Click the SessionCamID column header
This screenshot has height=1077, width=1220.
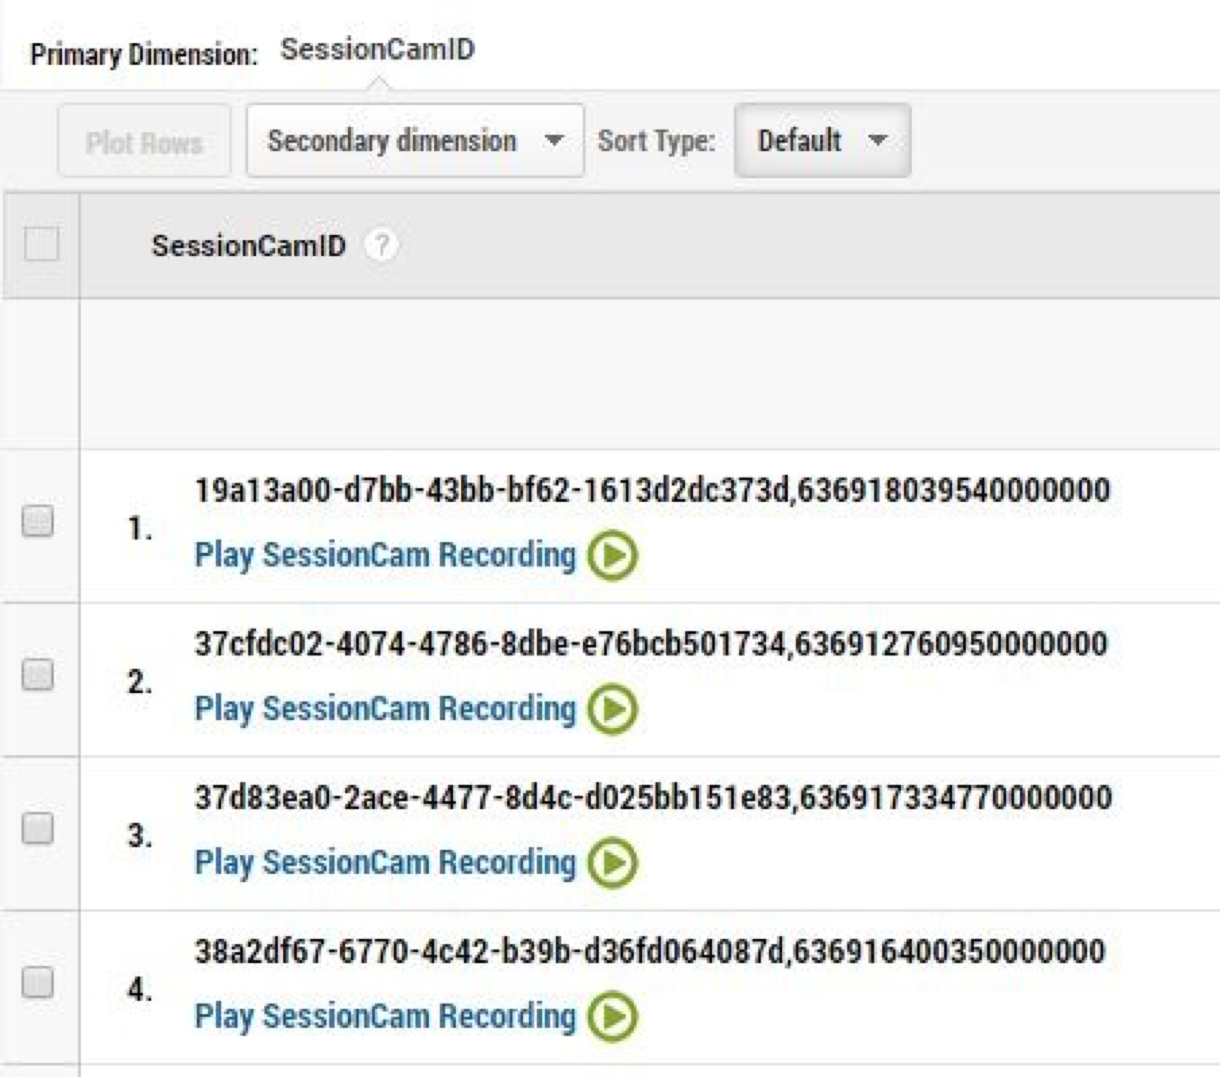tap(248, 245)
